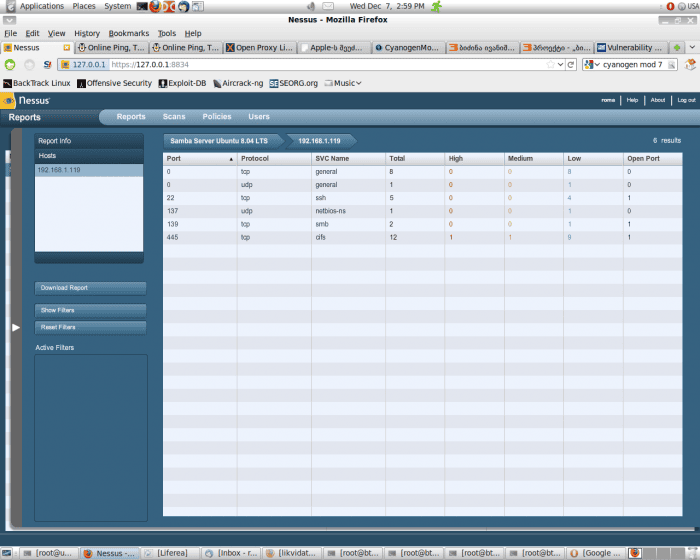Open the Bookmarks menu
The width and height of the screenshot is (700, 560).
129,33
